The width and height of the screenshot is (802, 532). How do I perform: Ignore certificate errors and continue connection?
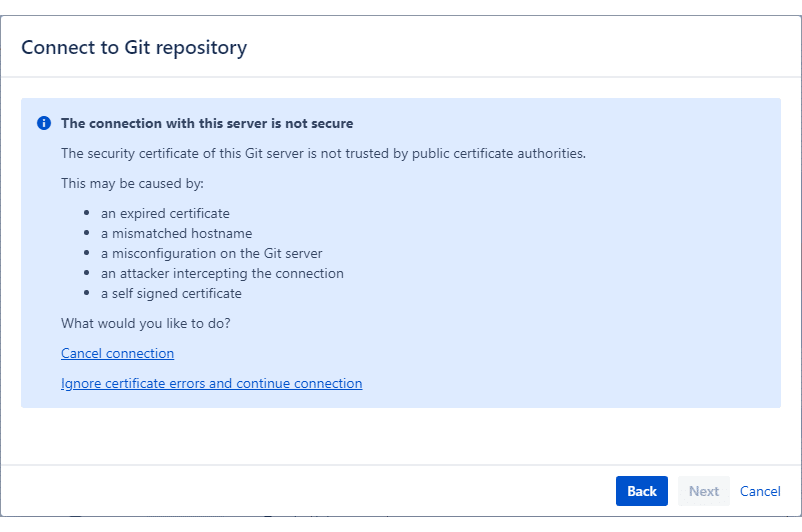point(212,384)
